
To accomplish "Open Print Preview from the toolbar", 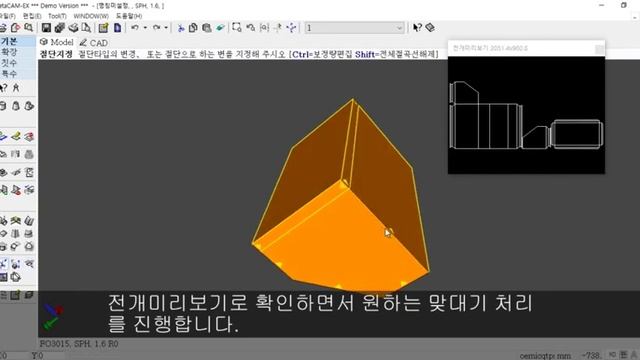I will (x=86, y=28).
